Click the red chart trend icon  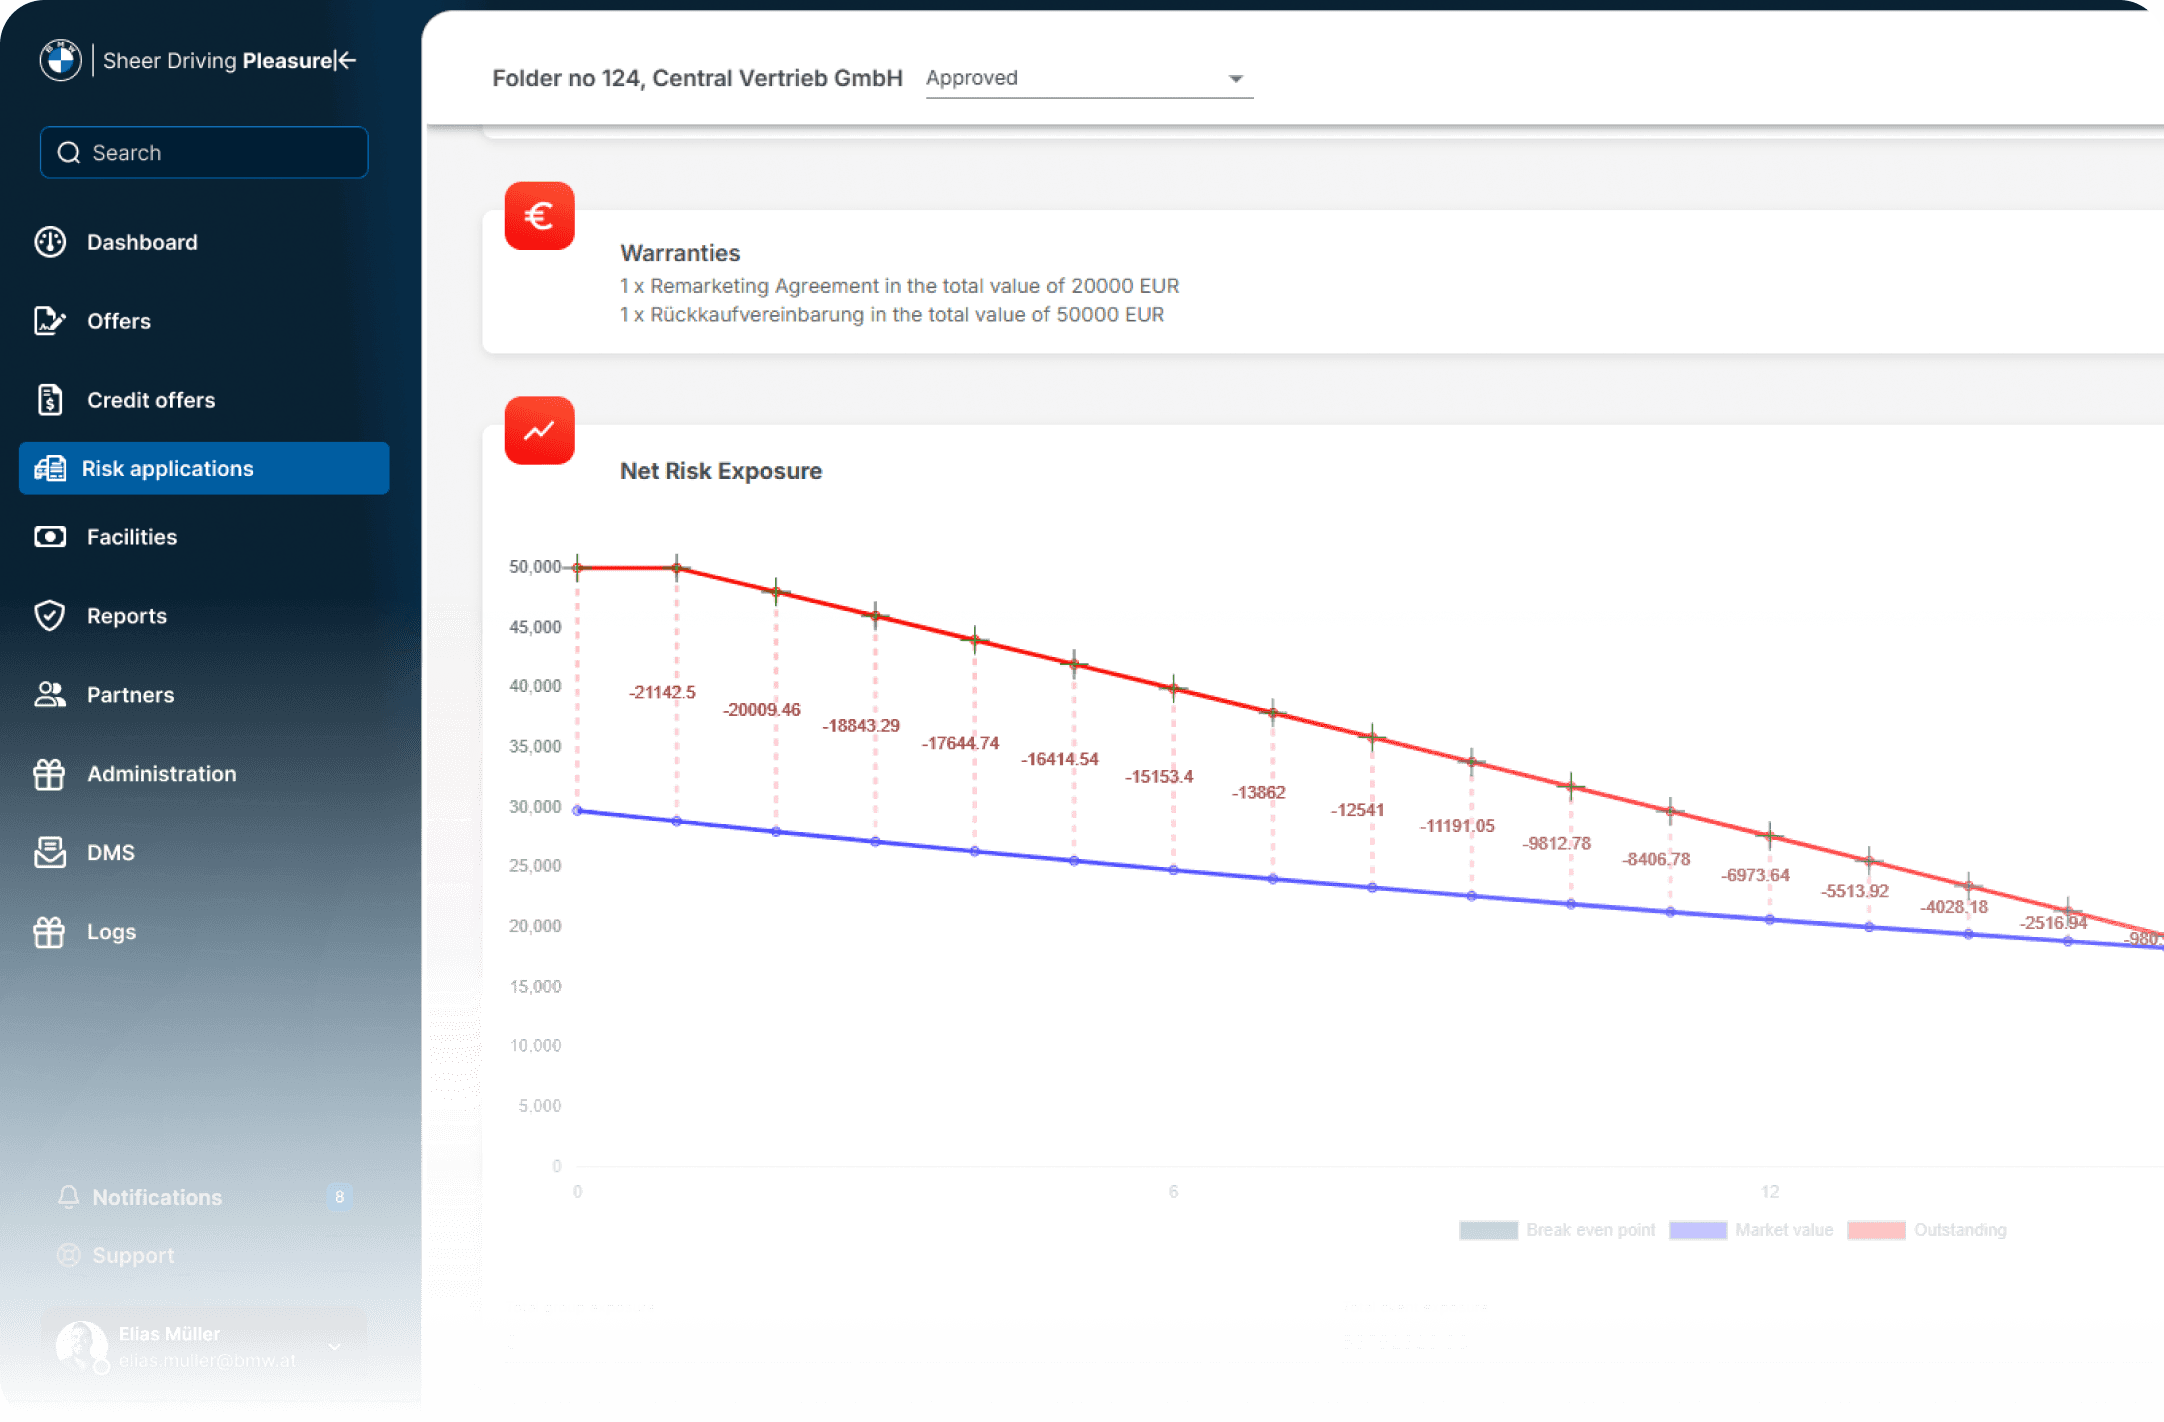[539, 431]
